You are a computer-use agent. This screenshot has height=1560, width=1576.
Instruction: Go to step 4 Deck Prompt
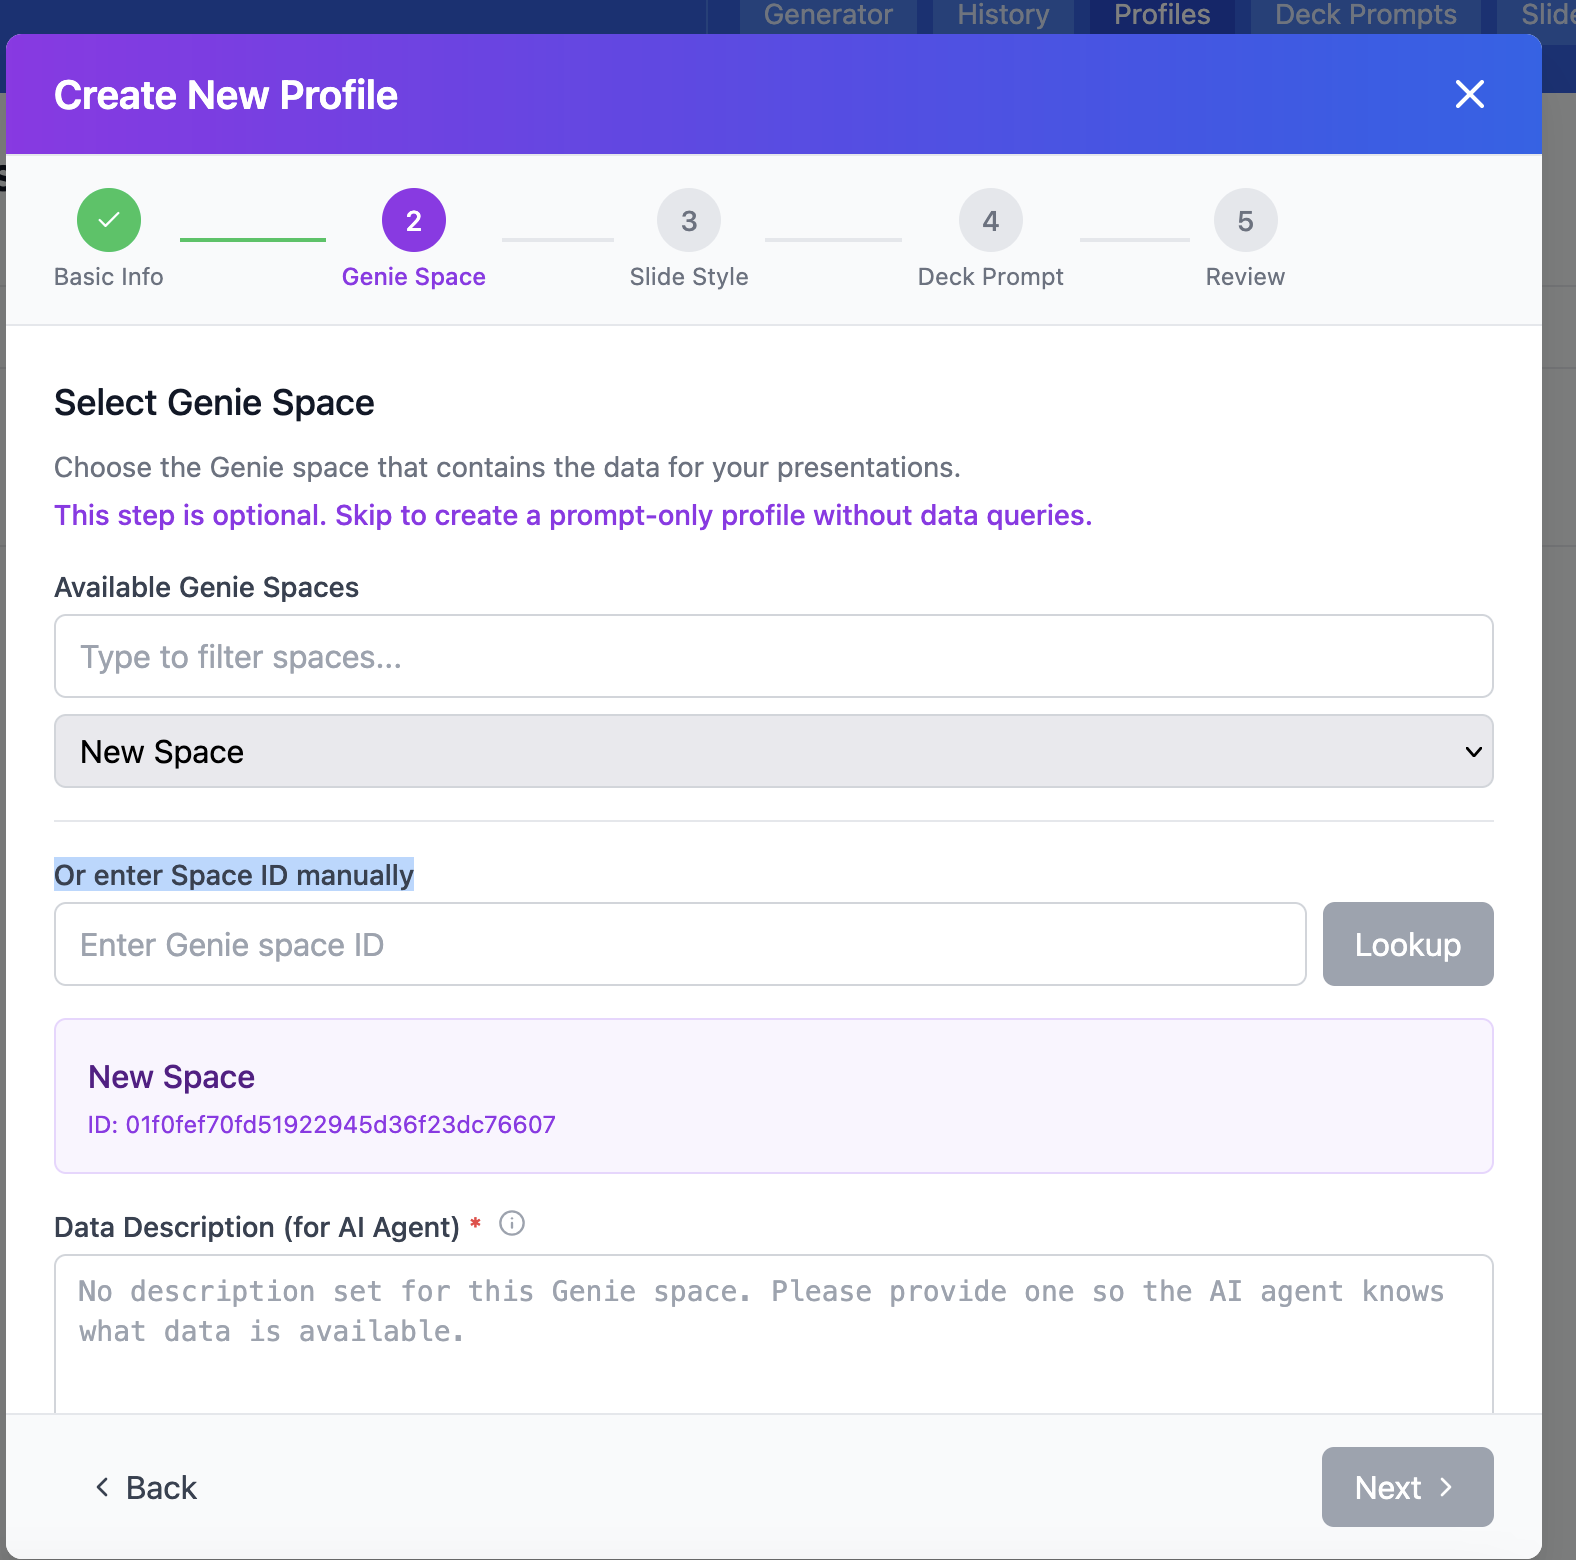(x=990, y=220)
